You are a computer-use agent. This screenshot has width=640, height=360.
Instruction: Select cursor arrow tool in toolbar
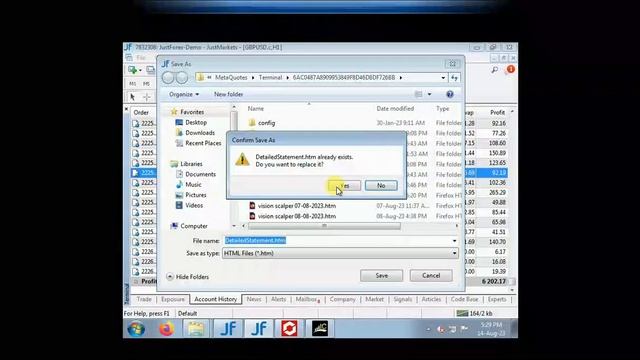tap(132, 97)
